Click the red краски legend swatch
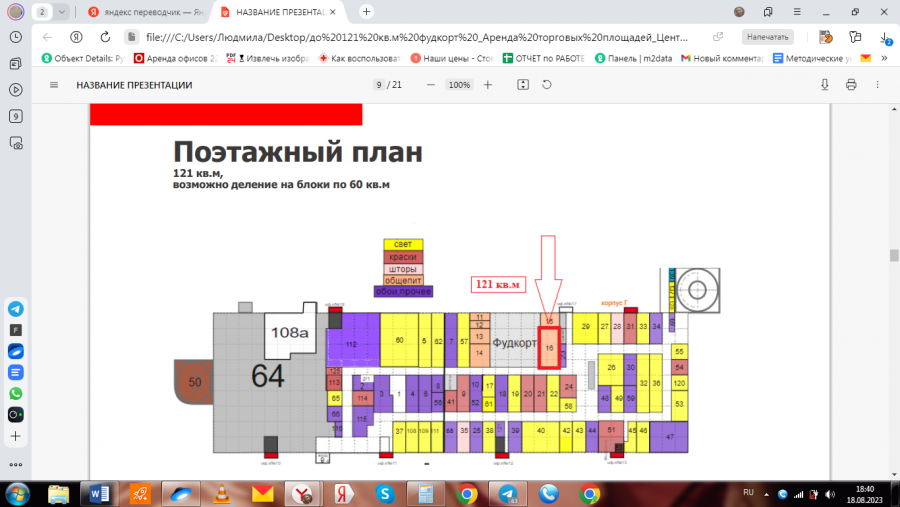 [x=403, y=257]
